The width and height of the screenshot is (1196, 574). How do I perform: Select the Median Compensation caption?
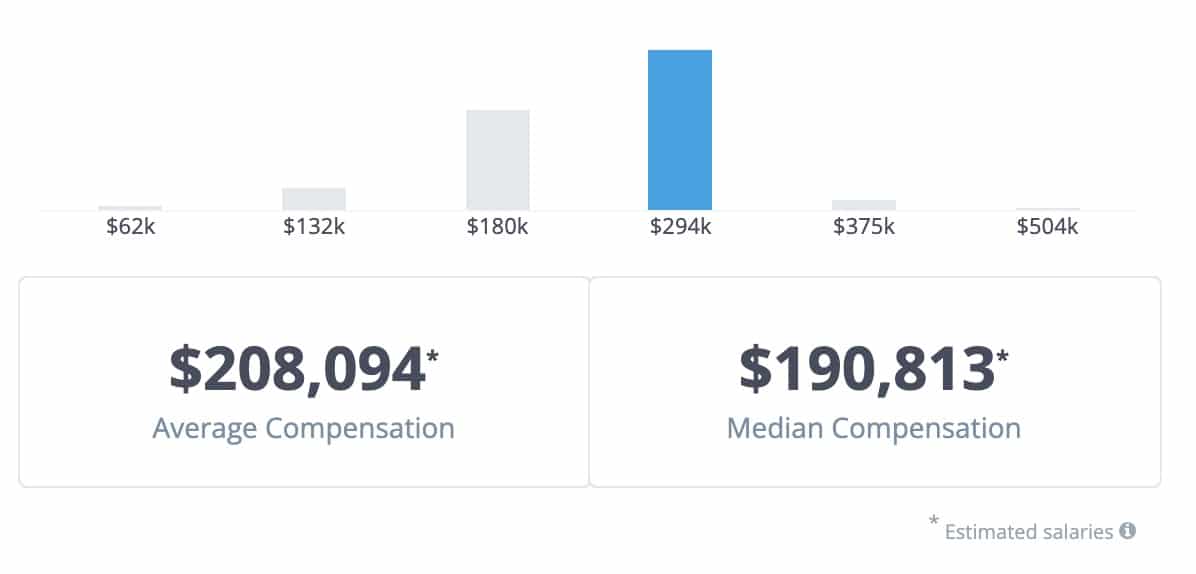click(873, 429)
